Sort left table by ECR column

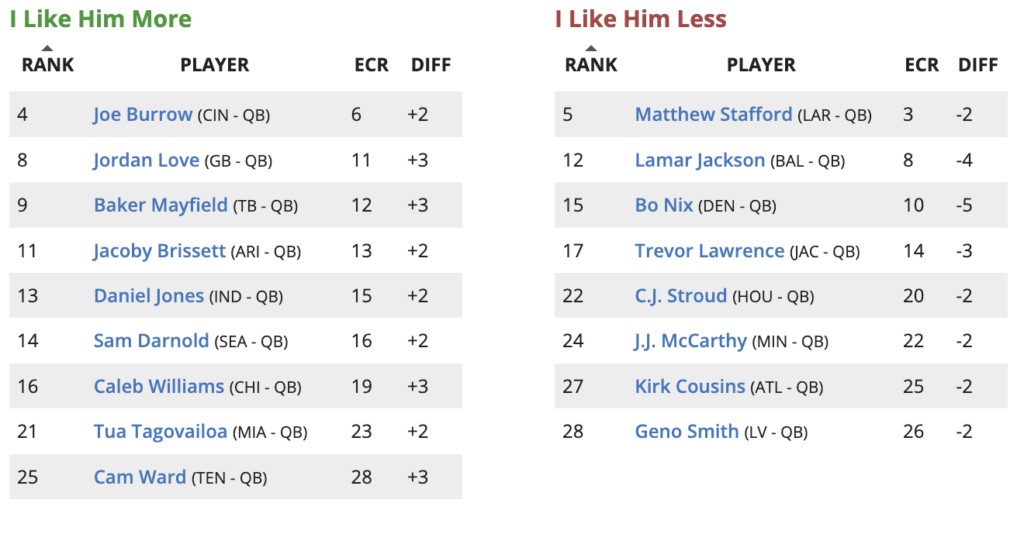(371, 65)
